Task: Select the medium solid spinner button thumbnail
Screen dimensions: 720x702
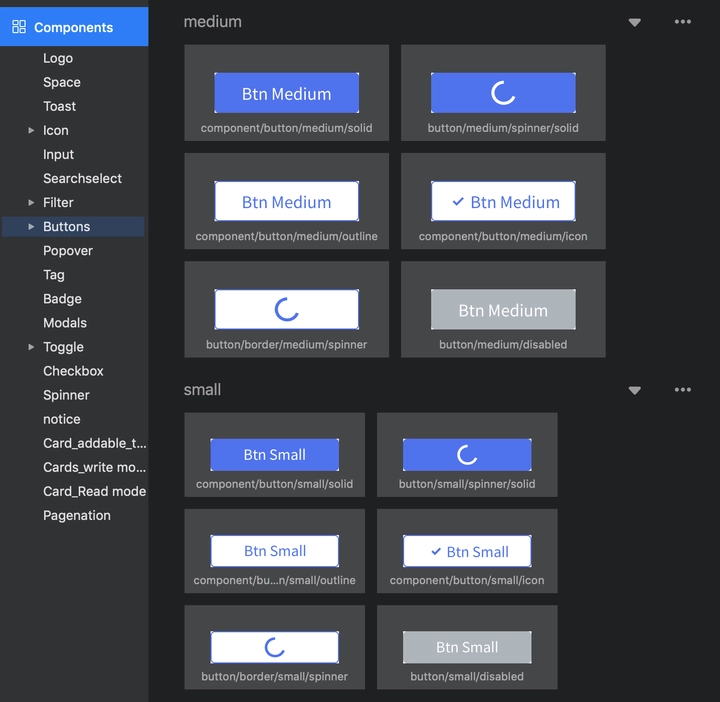Action: point(503,93)
